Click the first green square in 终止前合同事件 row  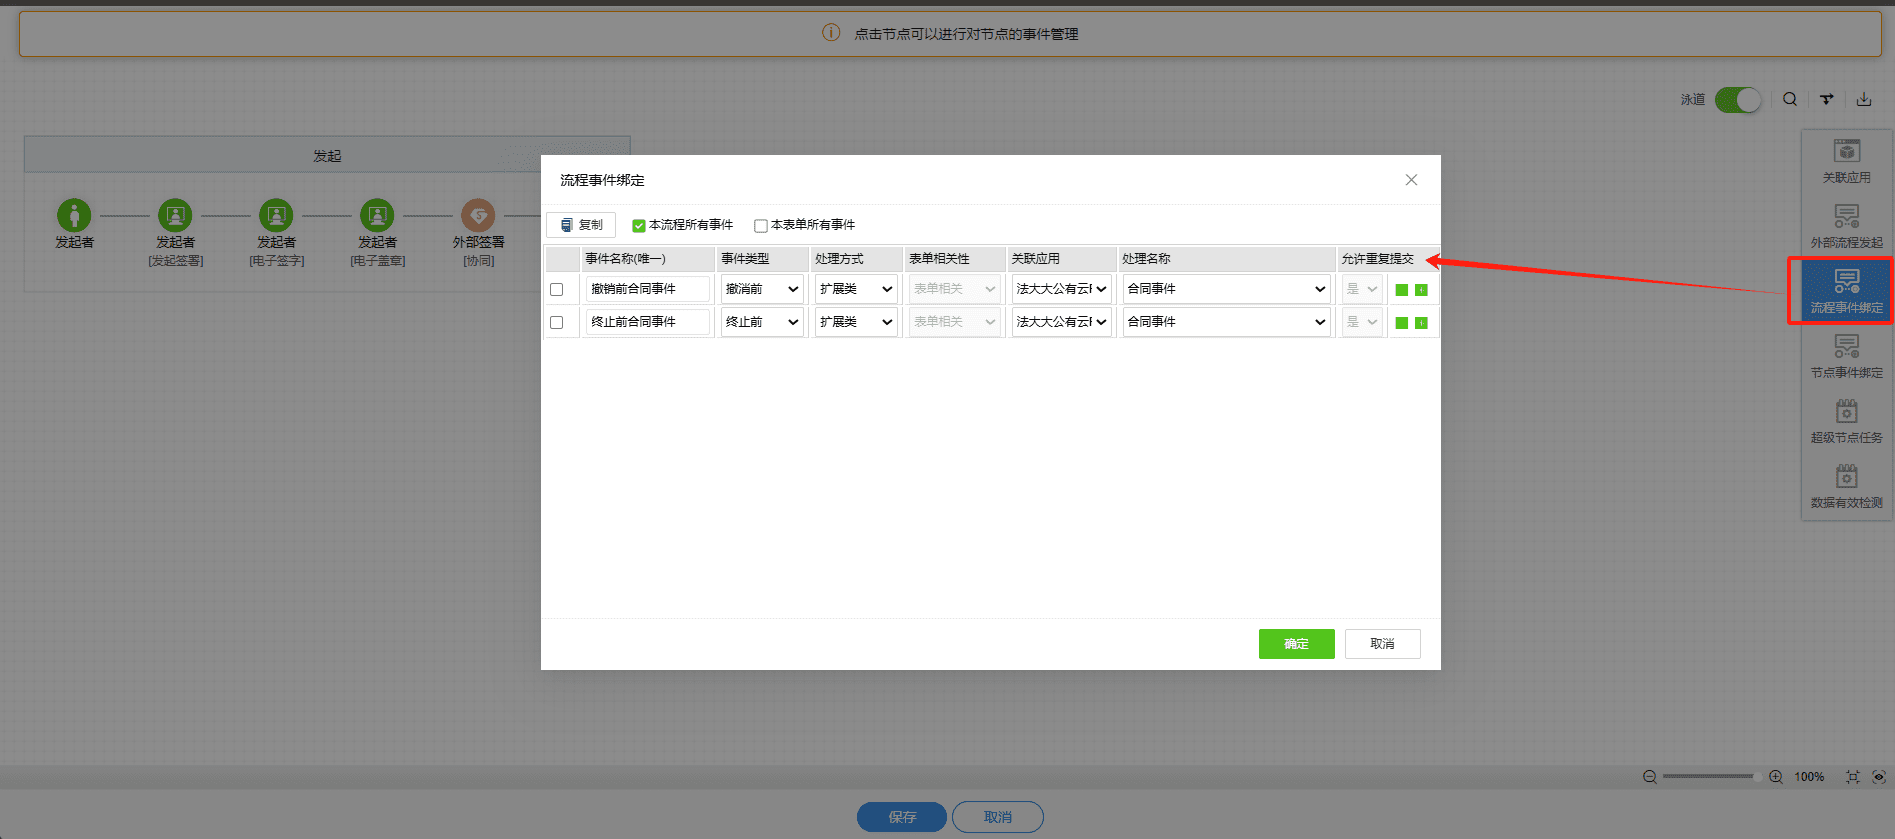click(1402, 323)
